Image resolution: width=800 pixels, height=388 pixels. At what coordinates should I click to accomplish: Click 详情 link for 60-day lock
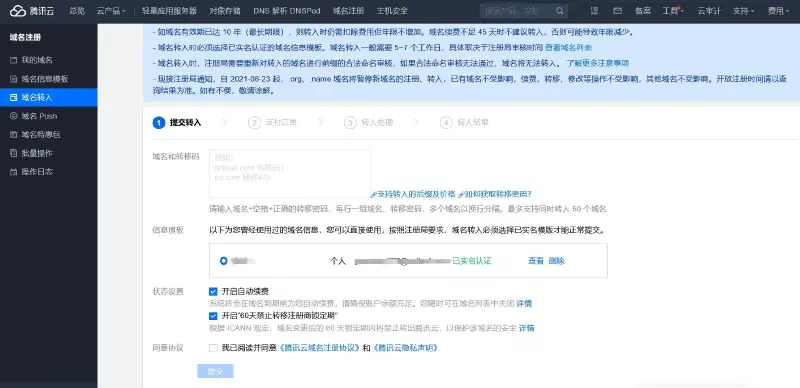pos(527,328)
